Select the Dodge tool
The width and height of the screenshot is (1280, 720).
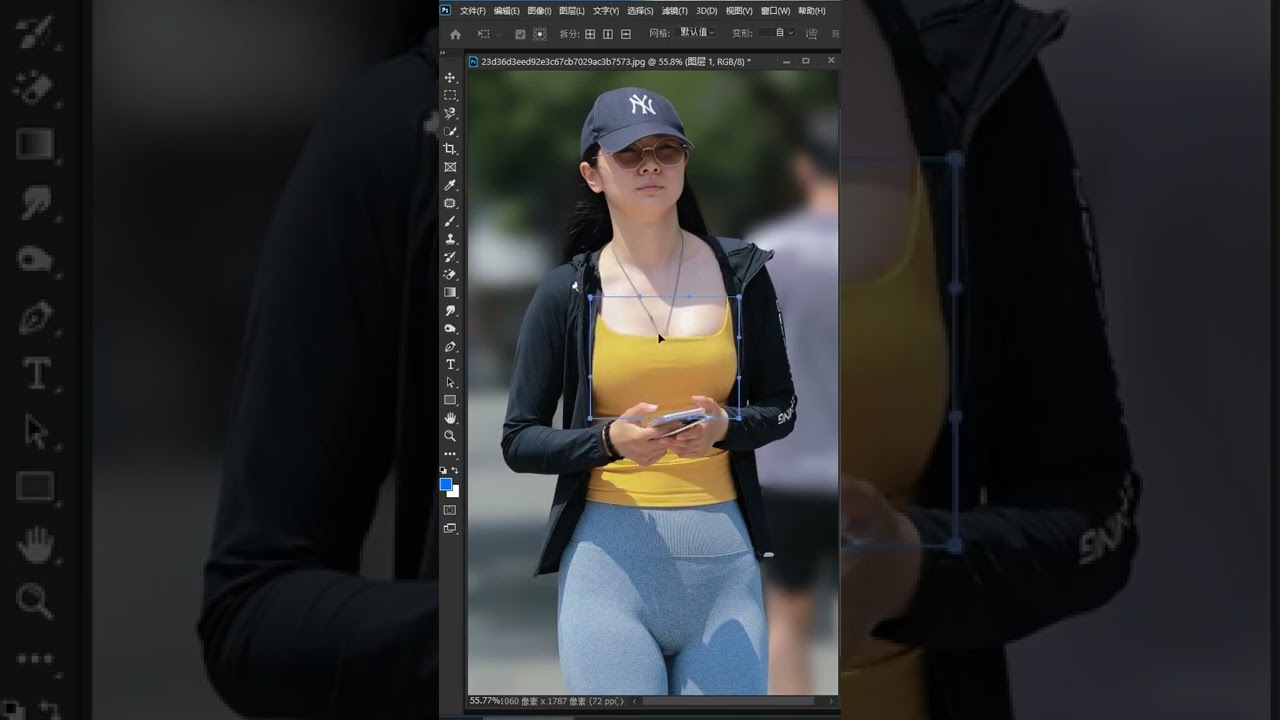point(450,328)
